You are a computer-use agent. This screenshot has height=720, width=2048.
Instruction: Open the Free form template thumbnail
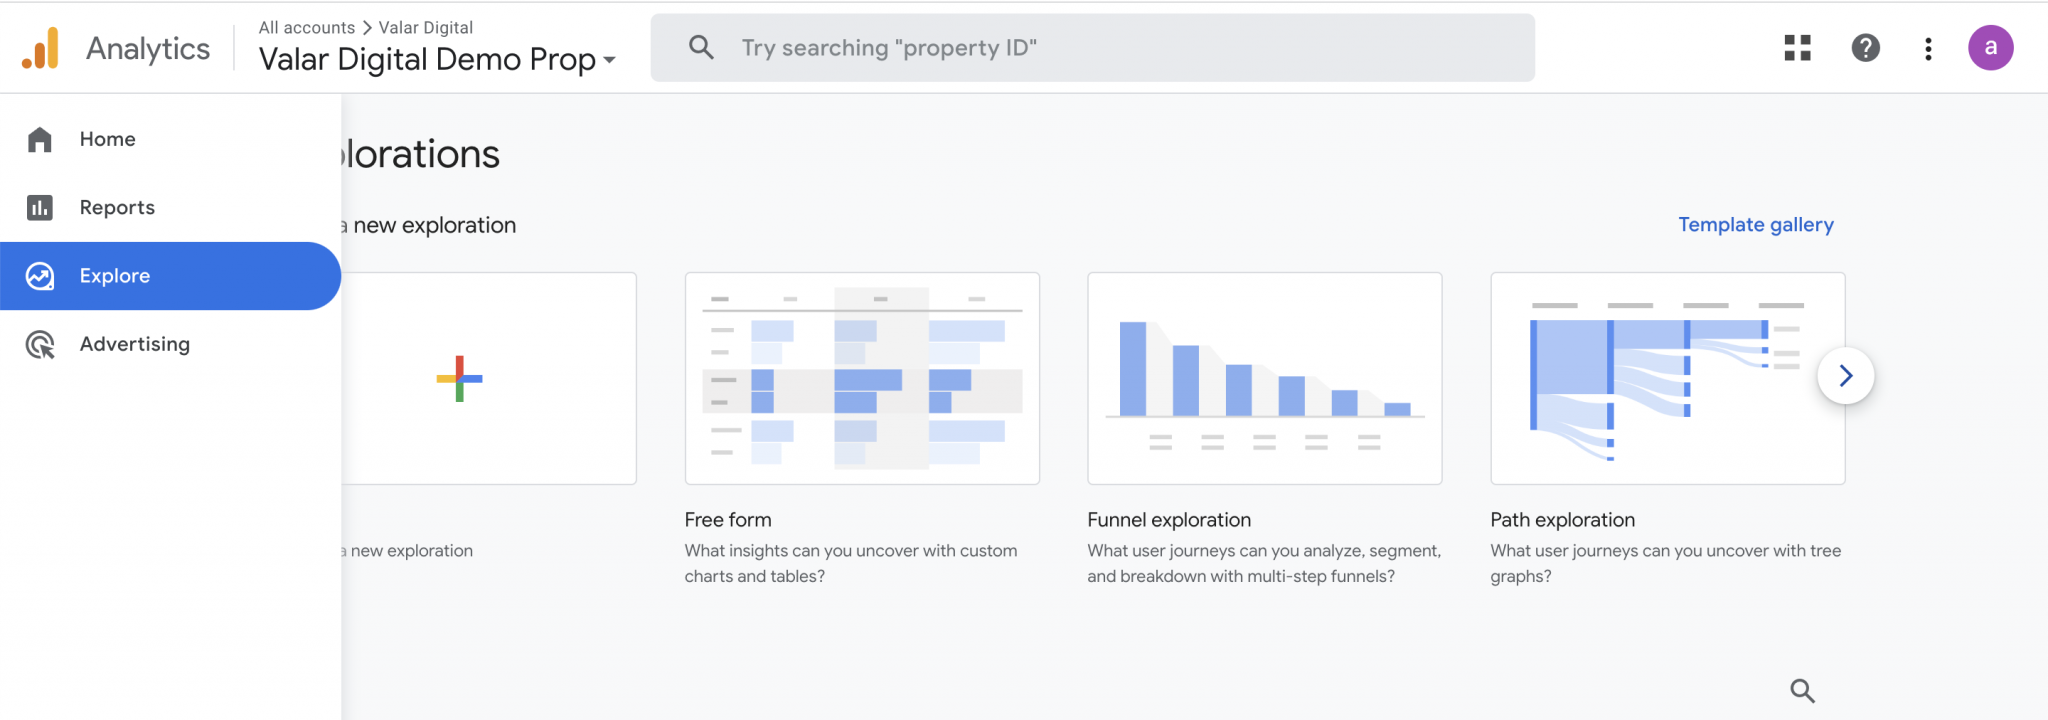(862, 379)
